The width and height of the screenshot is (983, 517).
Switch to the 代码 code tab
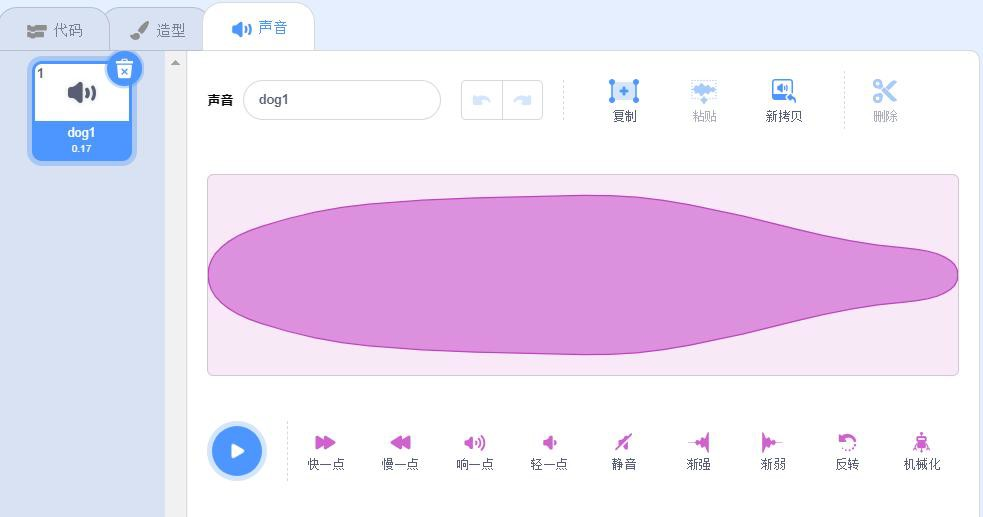pos(55,30)
